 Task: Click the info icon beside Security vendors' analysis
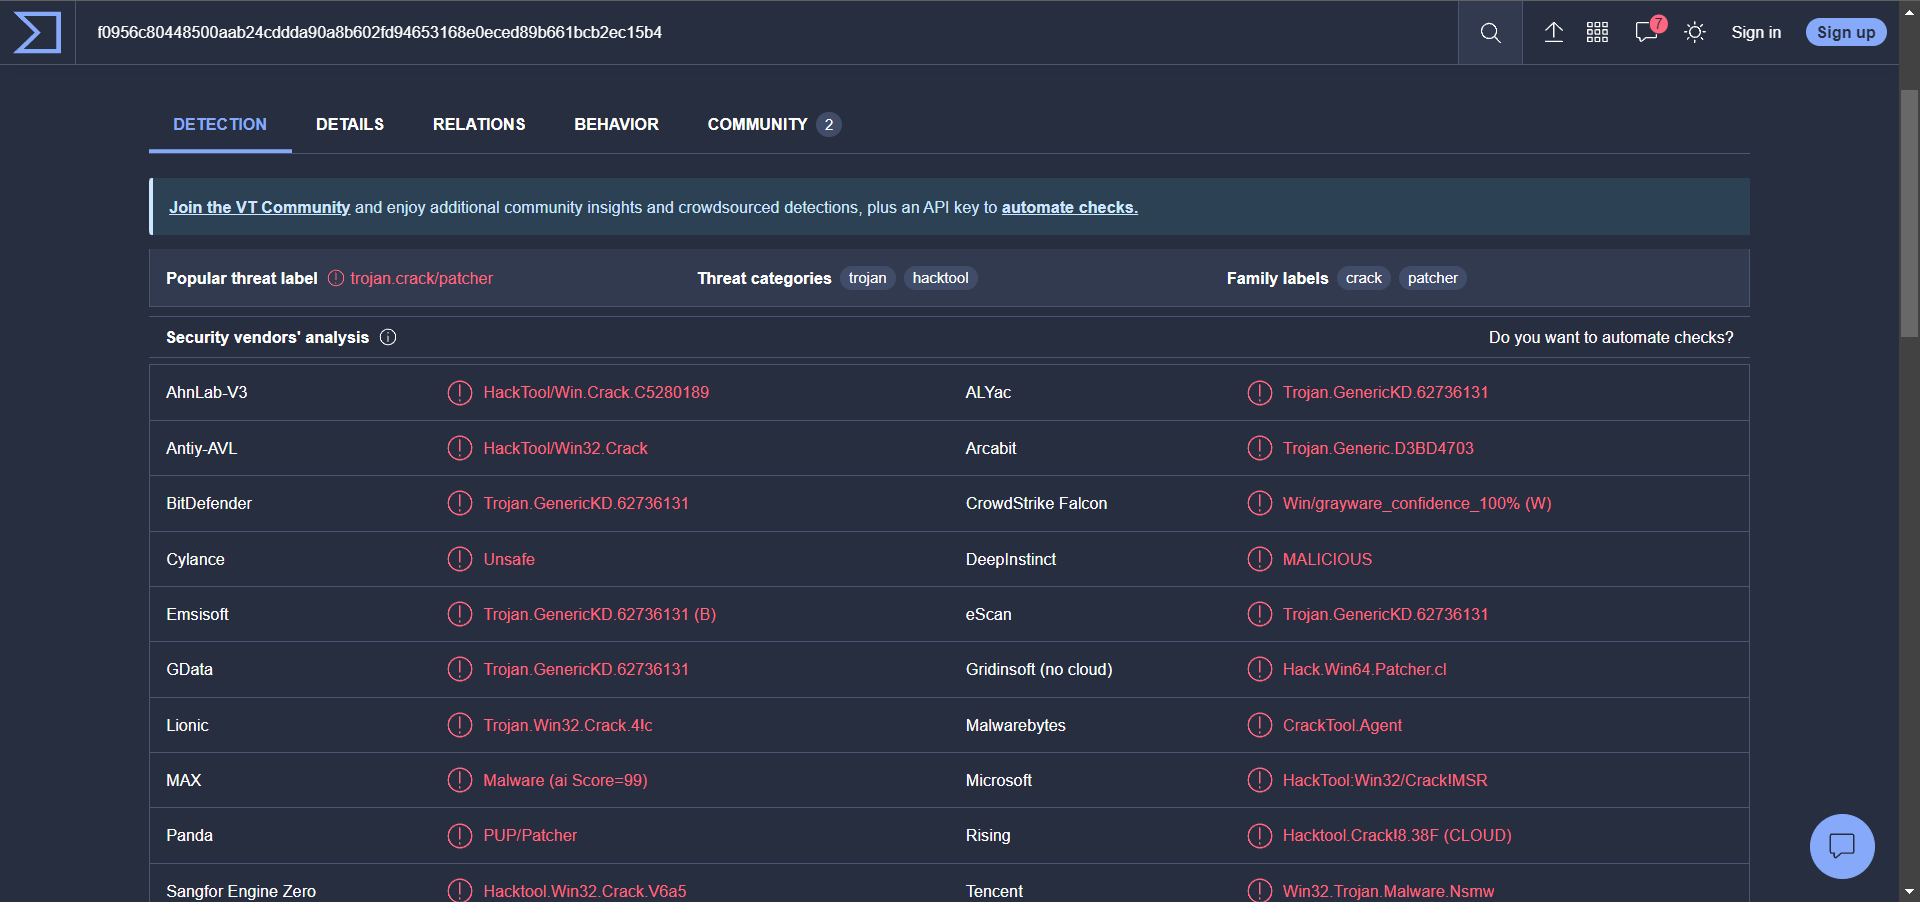[x=388, y=337]
